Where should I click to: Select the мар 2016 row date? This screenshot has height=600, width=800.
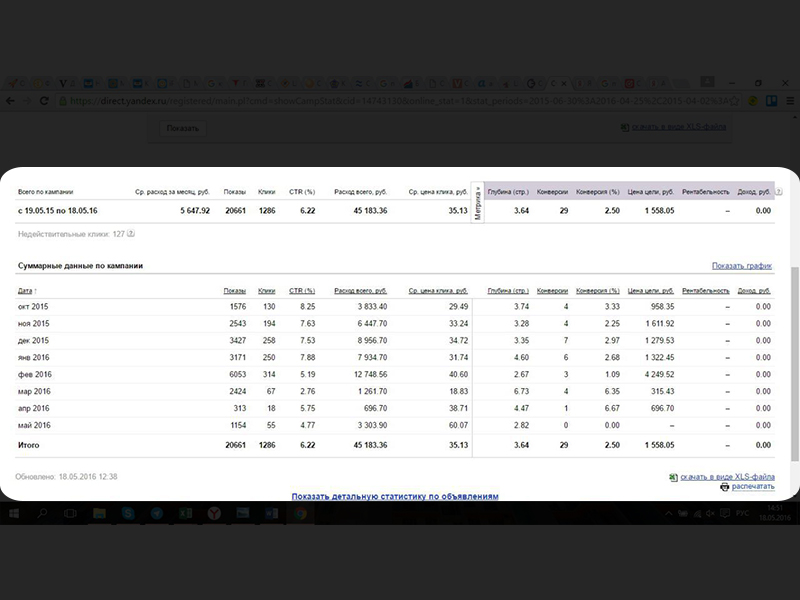point(34,391)
